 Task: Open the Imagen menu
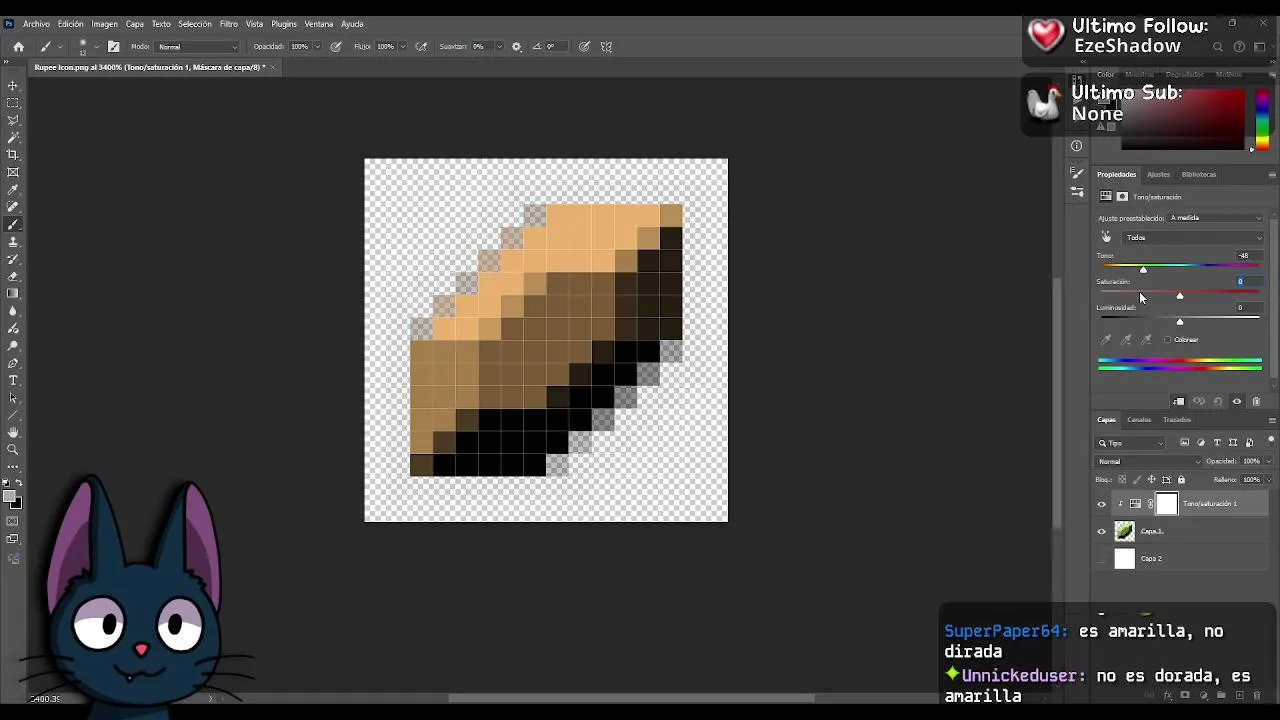coord(105,24)
